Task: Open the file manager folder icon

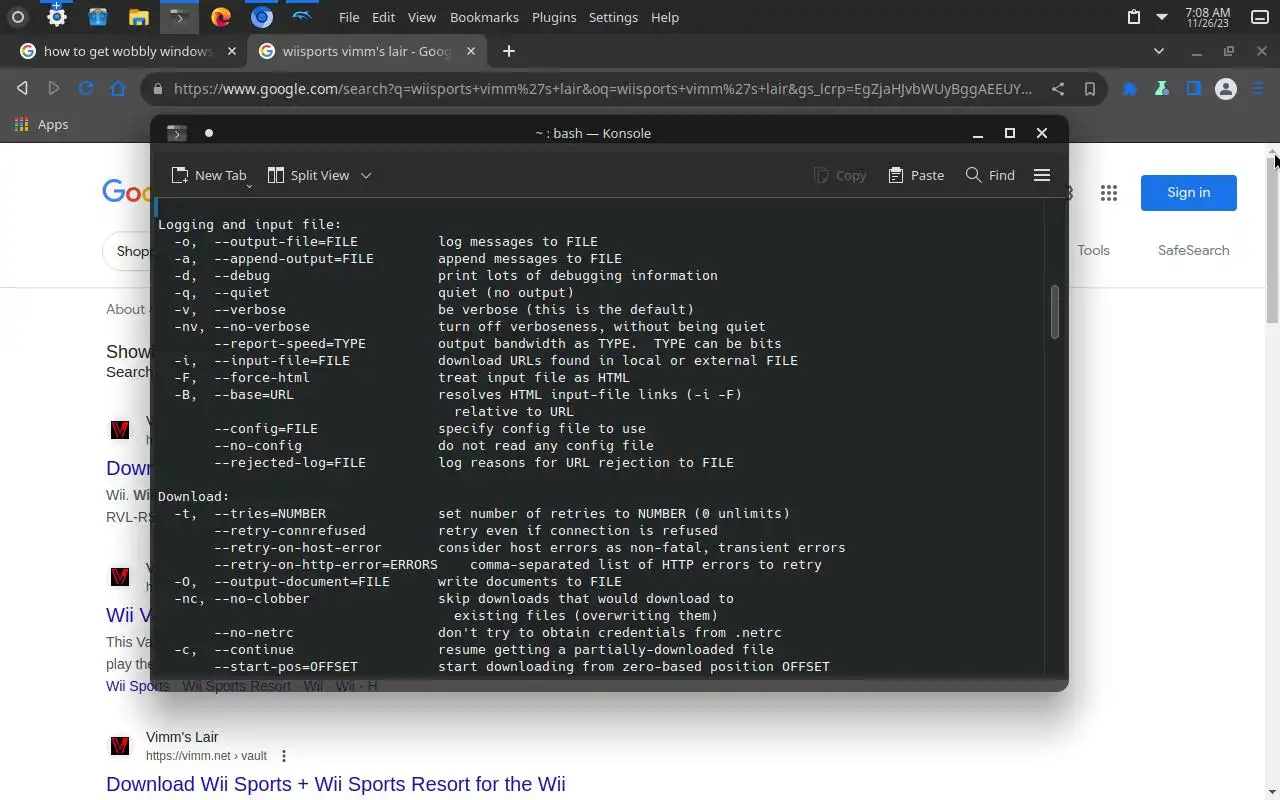Action: [139, 17]
